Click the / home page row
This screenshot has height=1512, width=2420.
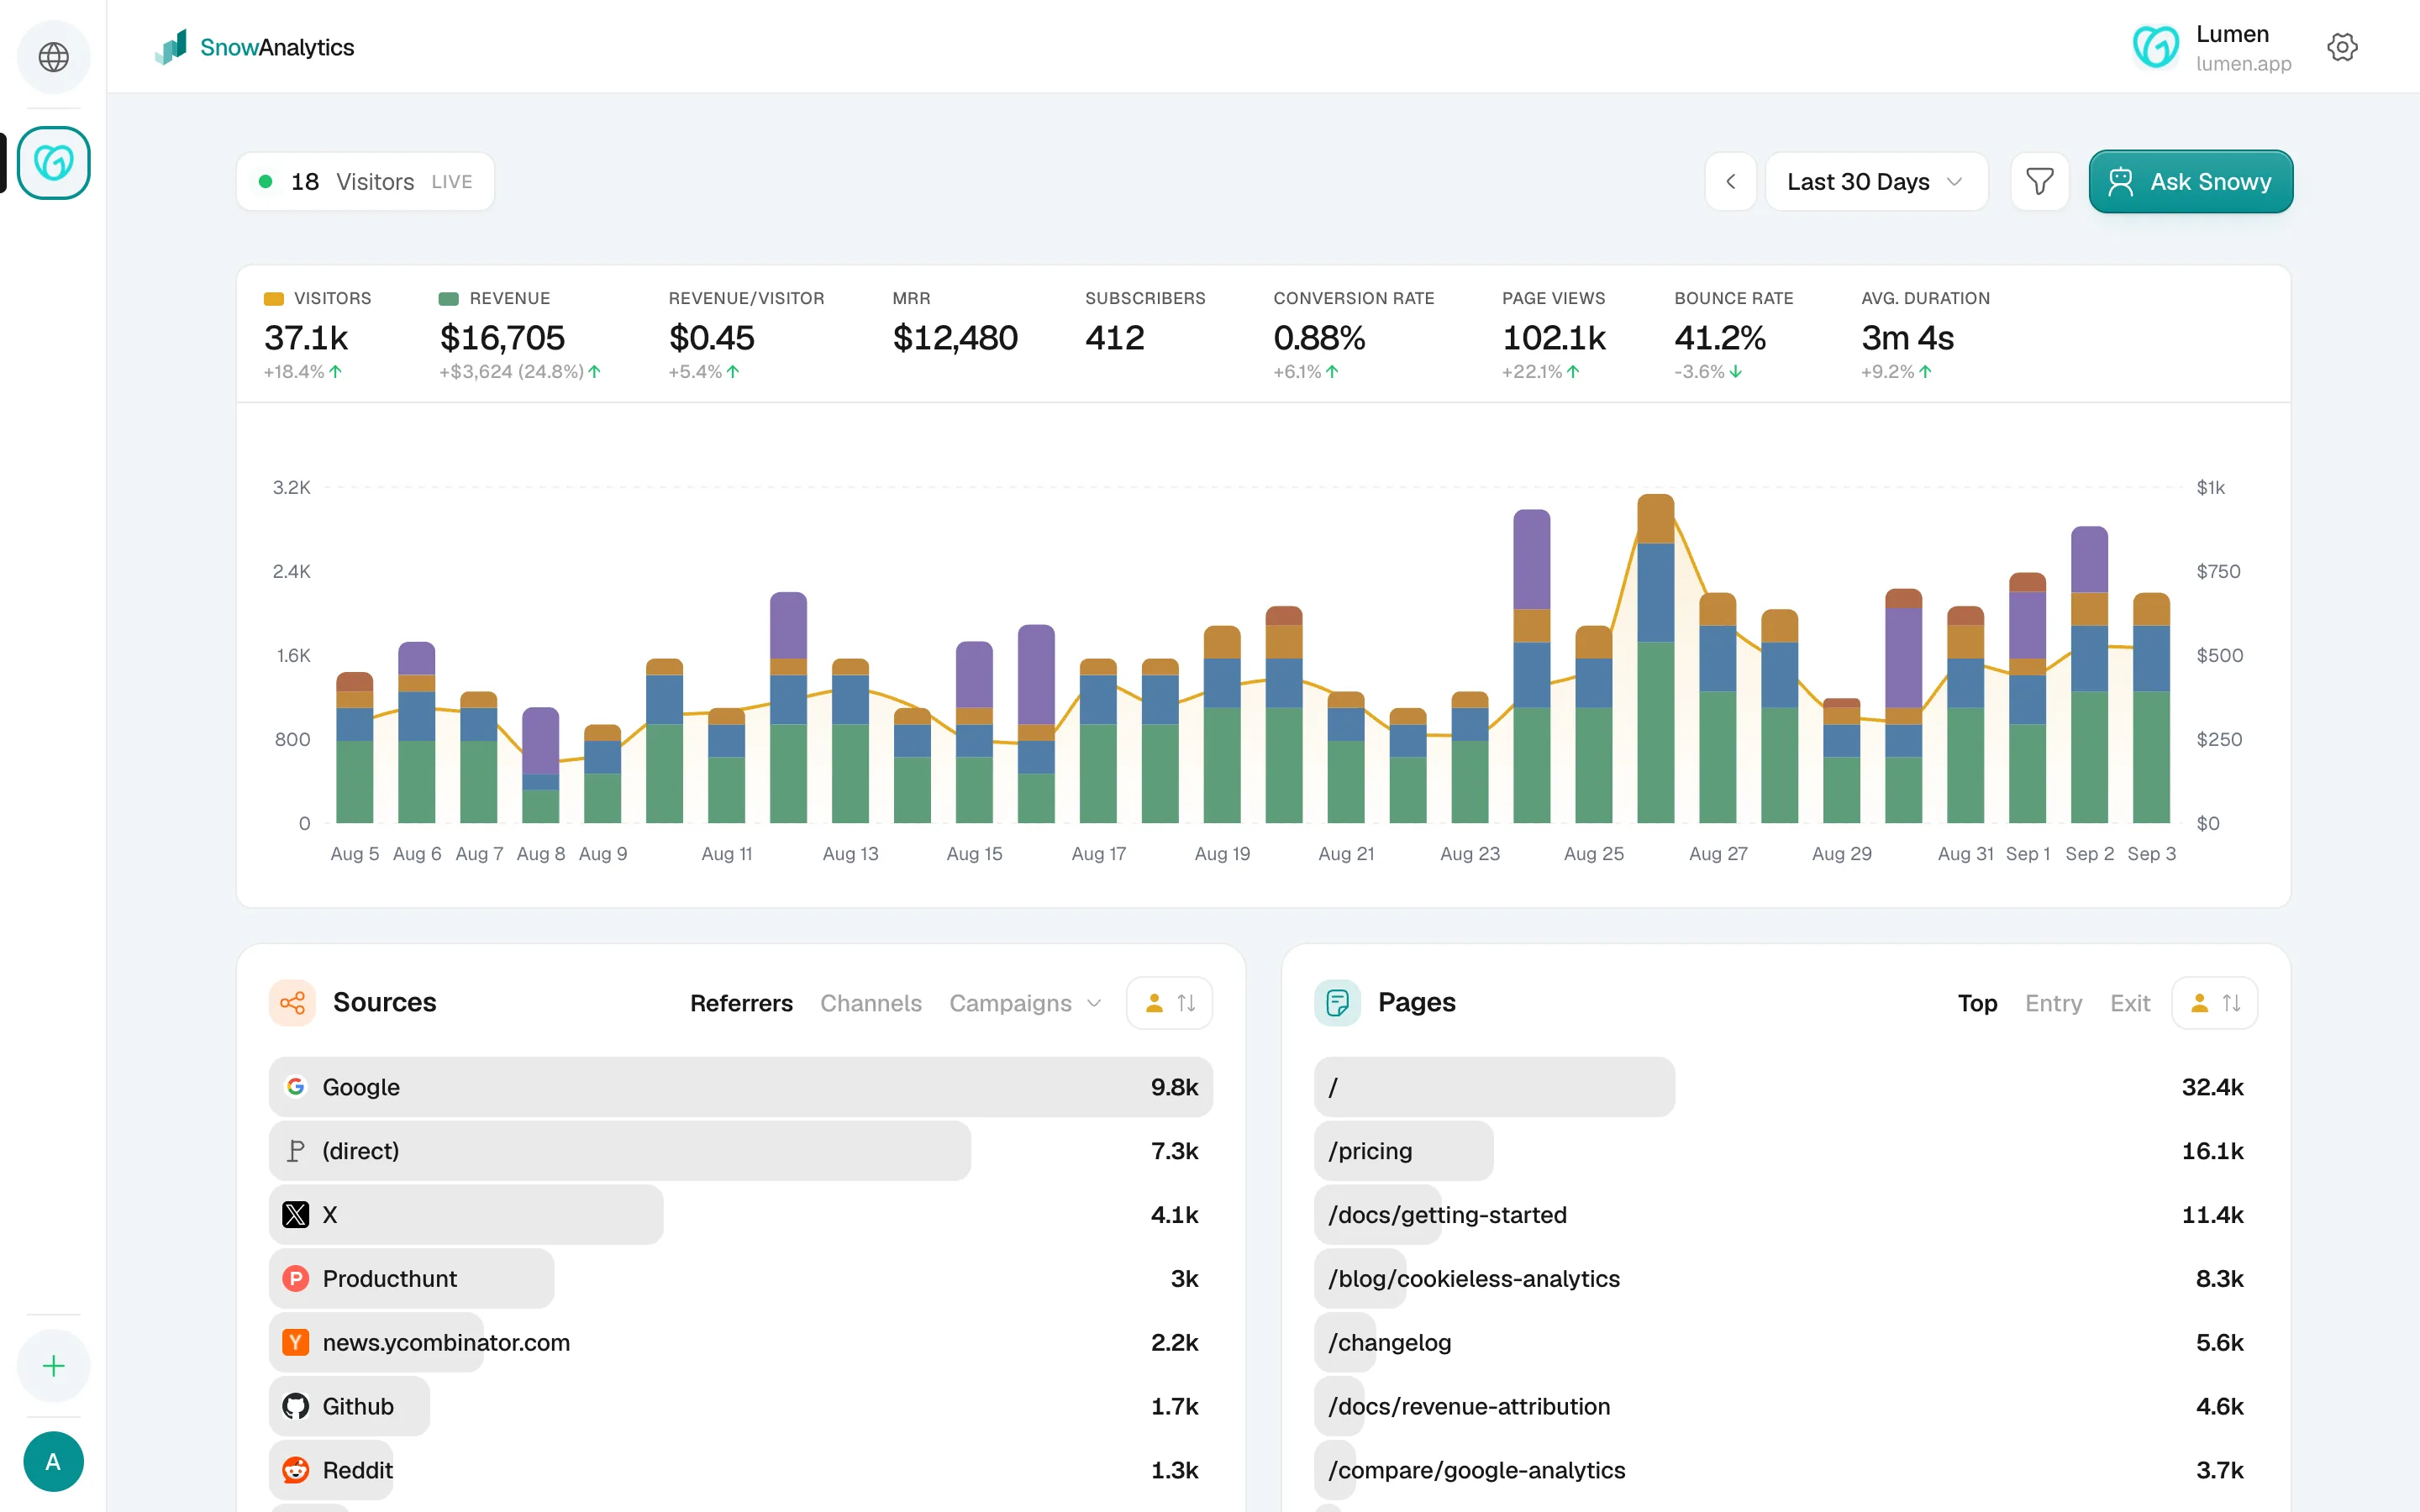1785,1087
